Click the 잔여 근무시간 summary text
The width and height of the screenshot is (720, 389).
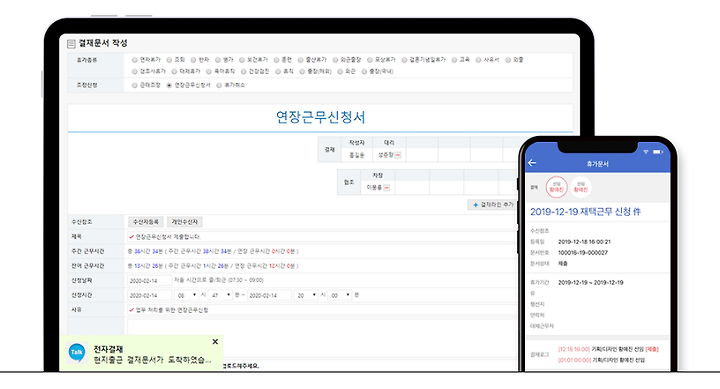(x=213, y=266)
